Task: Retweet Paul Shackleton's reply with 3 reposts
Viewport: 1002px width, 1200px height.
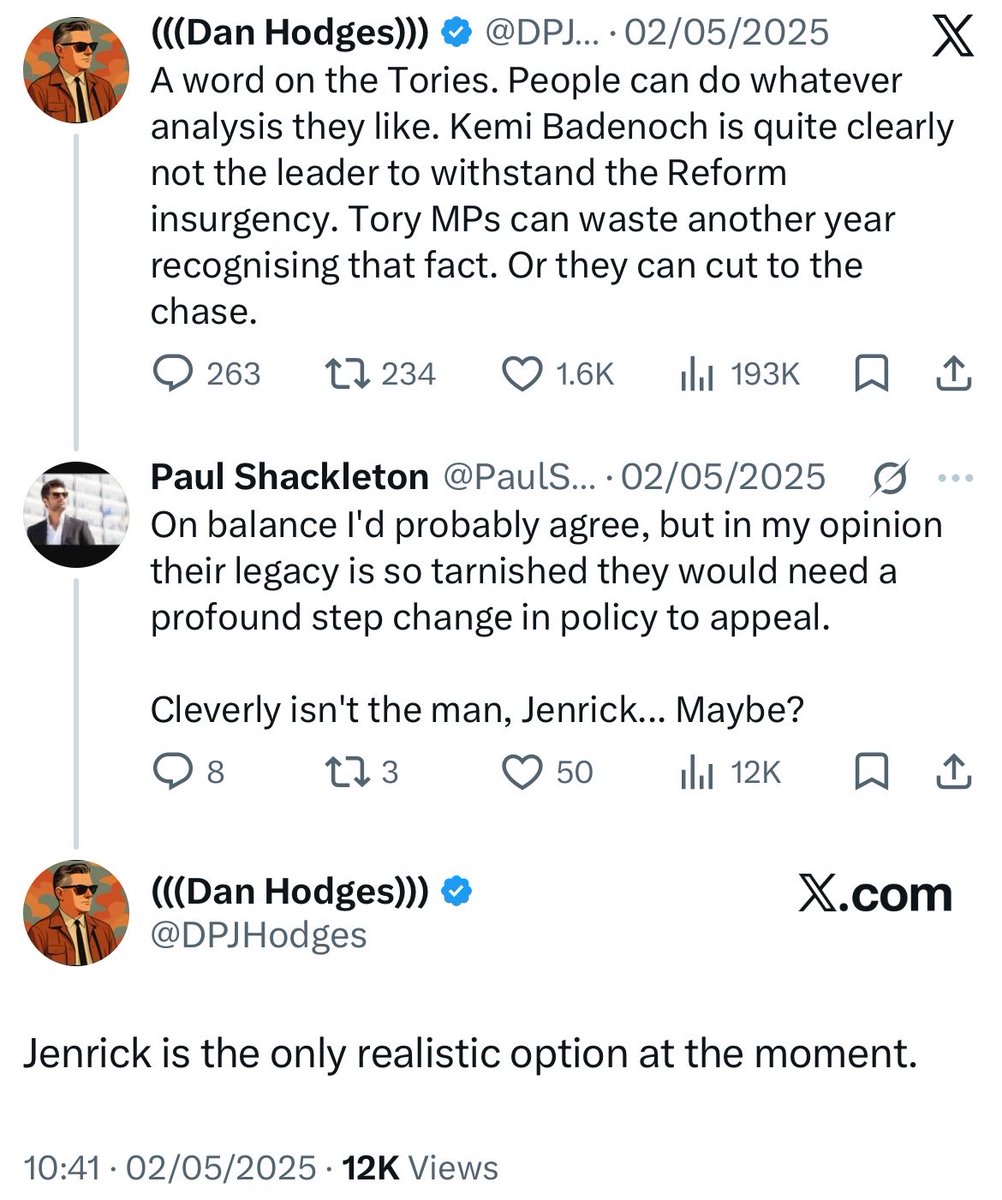Action: (350, 771)
